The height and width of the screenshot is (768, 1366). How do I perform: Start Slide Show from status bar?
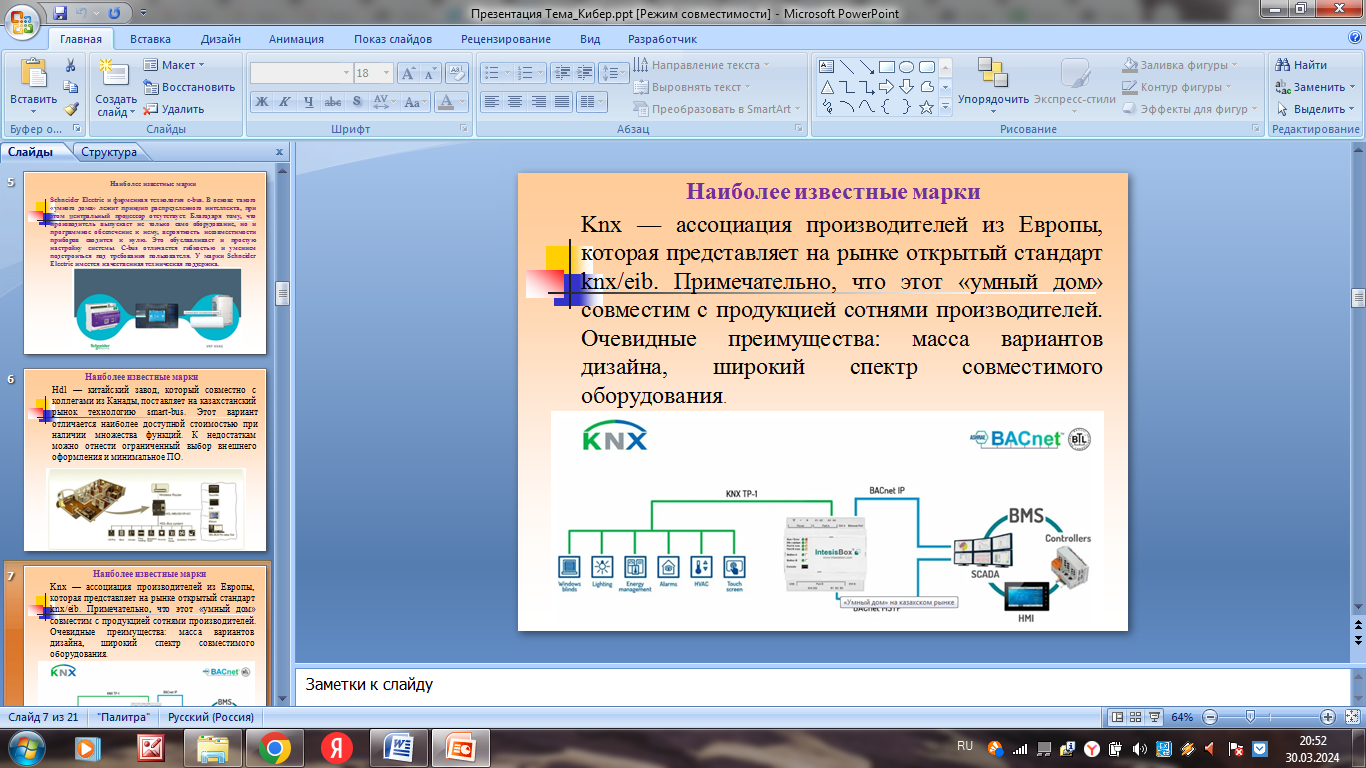click(x=1154, y=717)
